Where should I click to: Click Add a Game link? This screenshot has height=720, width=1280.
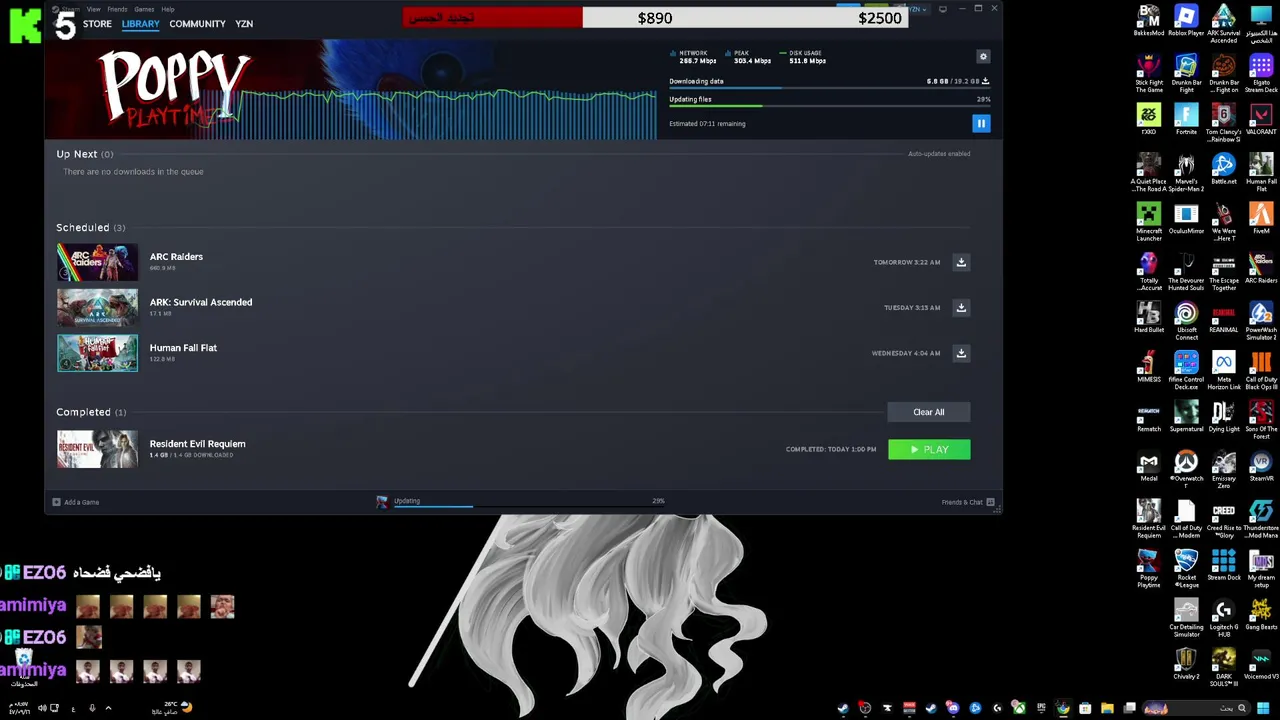(x=76, y=502)
